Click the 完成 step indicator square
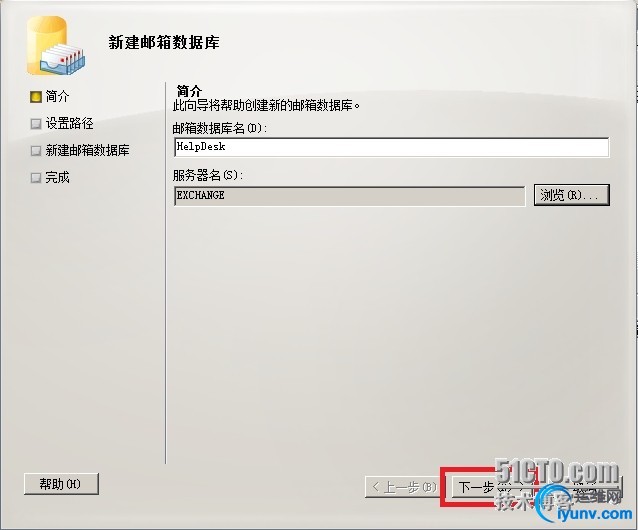Screen dimensions: 638x530 pyautogui.click(x=36, y=178)
